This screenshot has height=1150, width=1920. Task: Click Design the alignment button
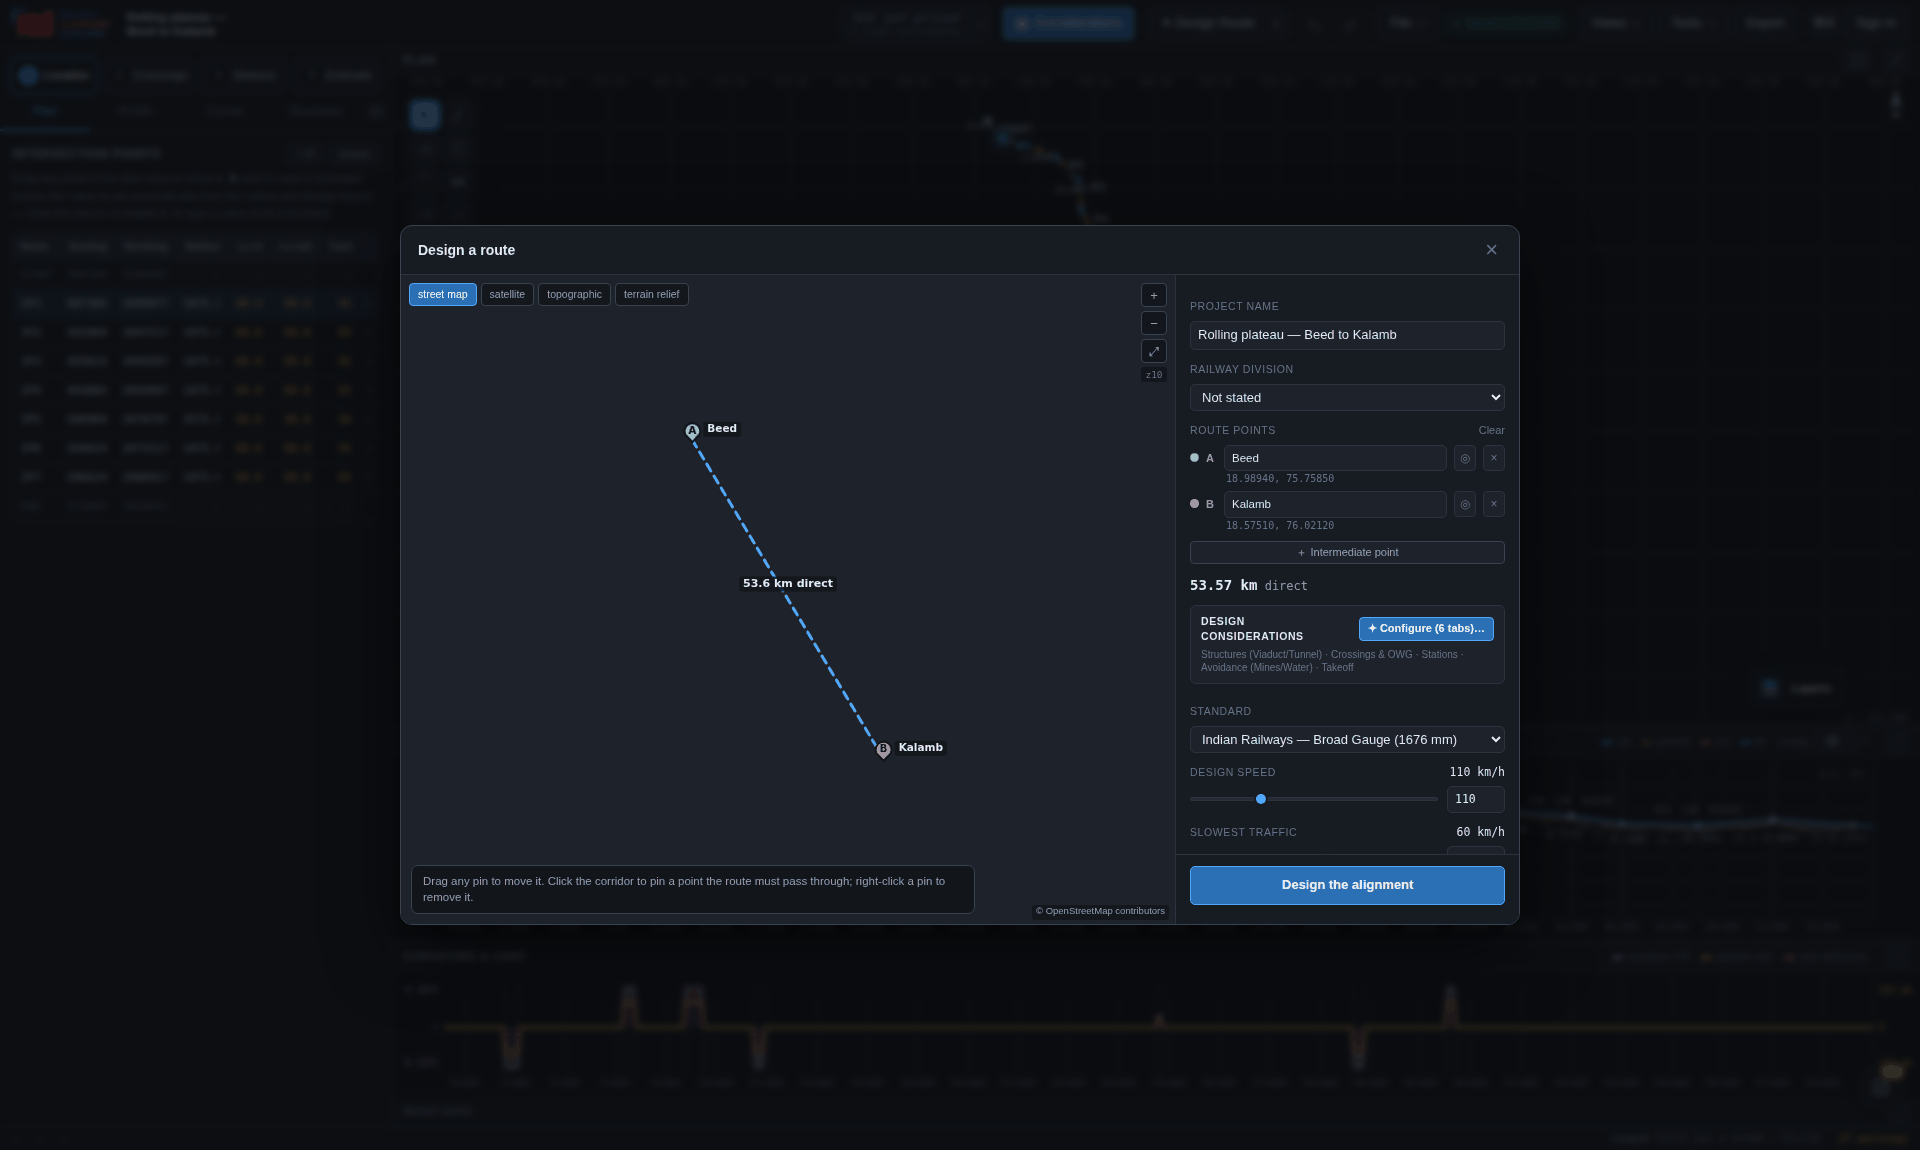tap(1347, 885)
